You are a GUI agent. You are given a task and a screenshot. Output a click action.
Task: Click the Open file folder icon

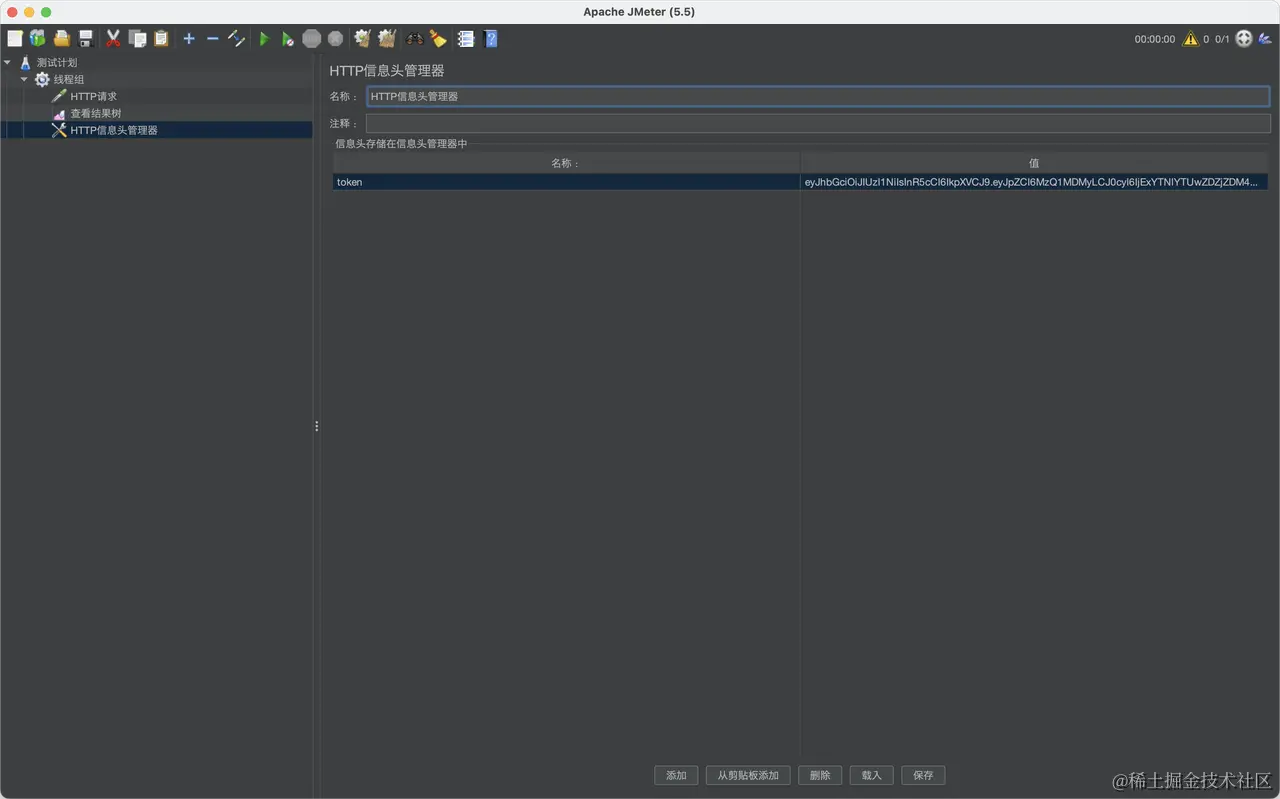[62, 39]
